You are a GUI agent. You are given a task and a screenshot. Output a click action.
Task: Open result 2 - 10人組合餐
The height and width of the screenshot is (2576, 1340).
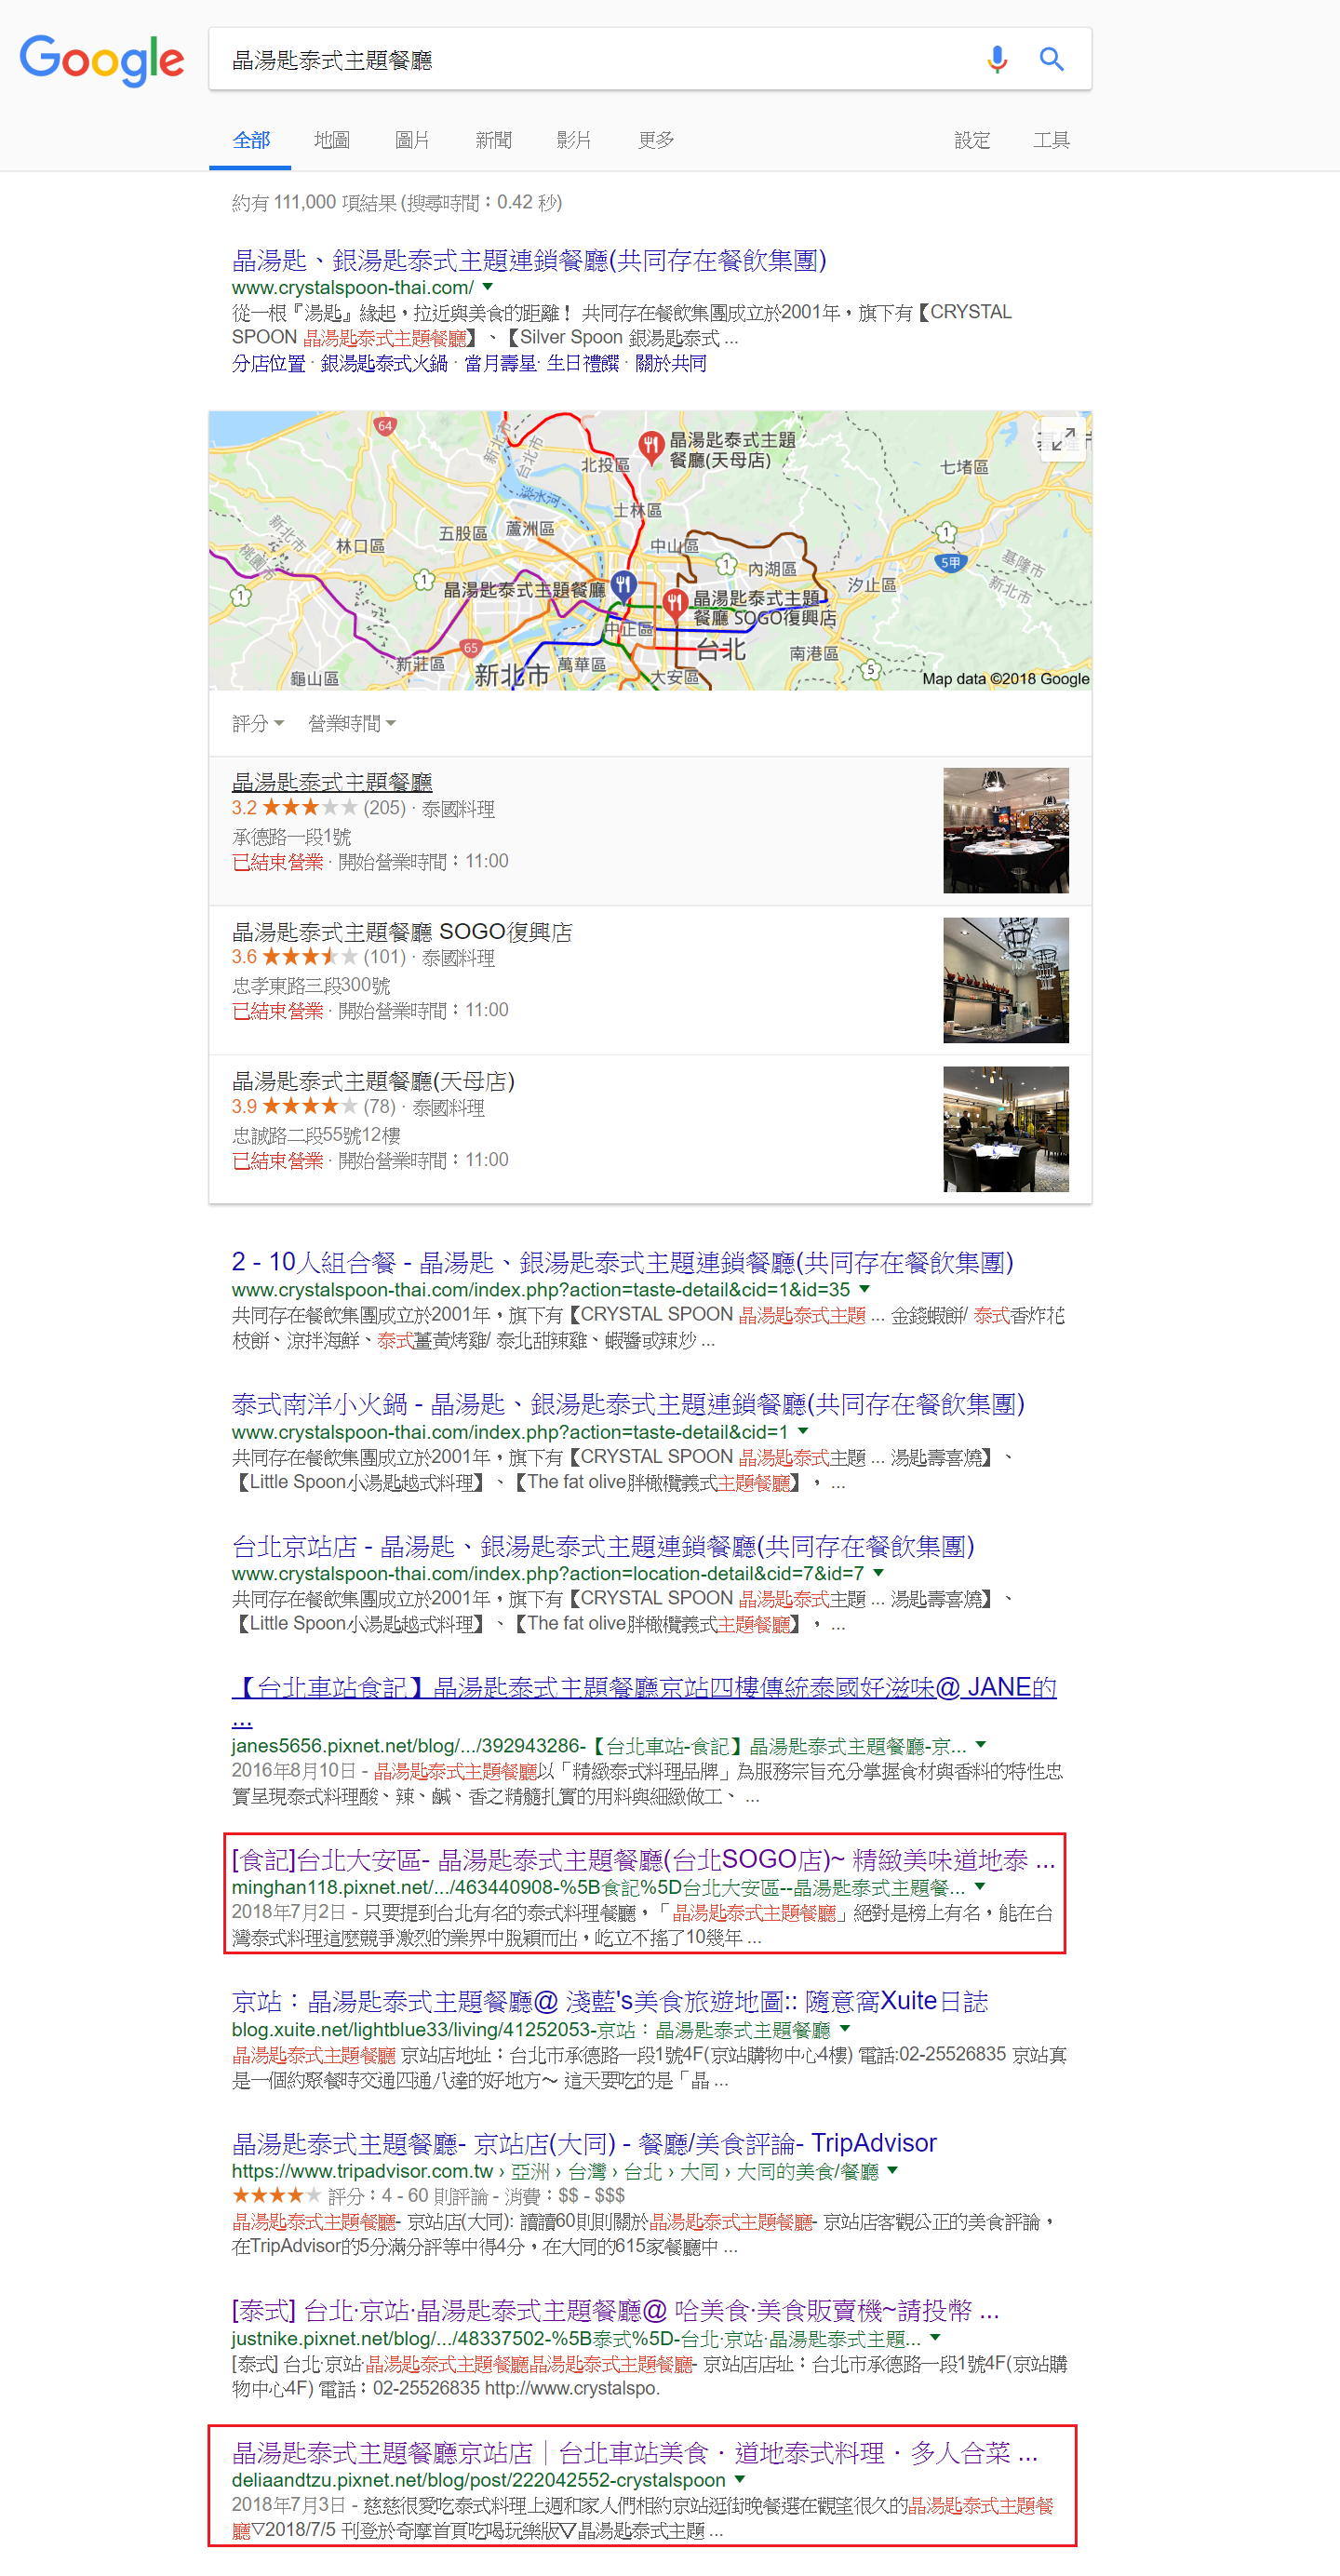pos(622,1263)
